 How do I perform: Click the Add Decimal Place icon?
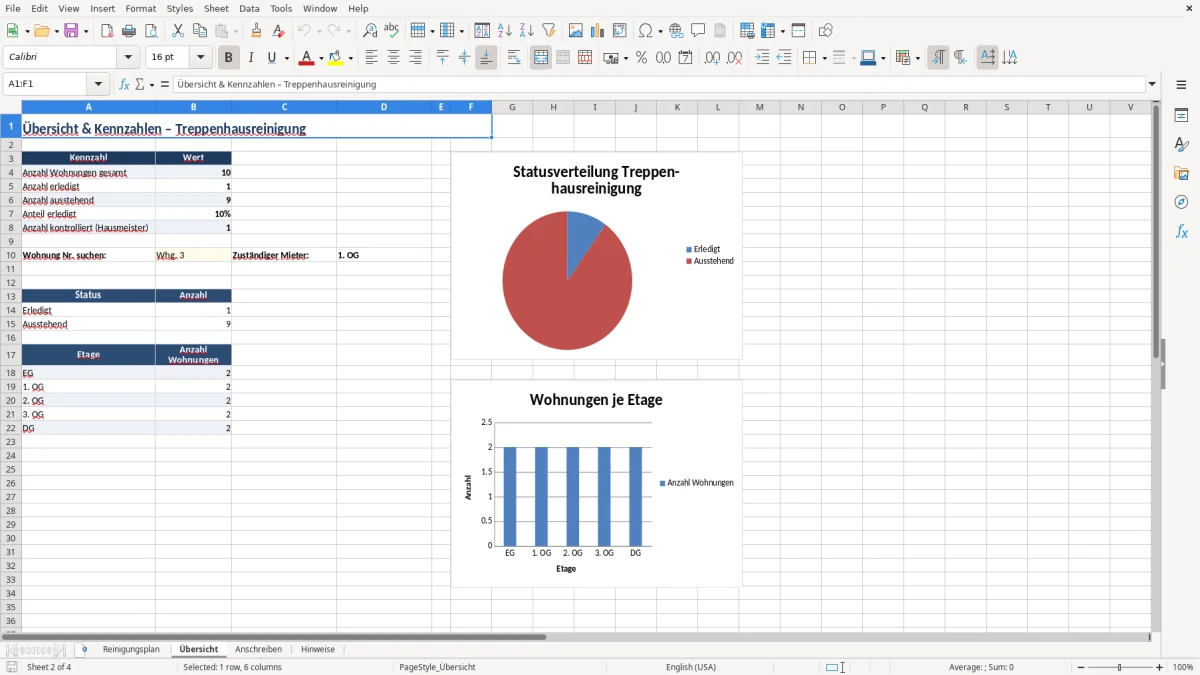[713, 58]
